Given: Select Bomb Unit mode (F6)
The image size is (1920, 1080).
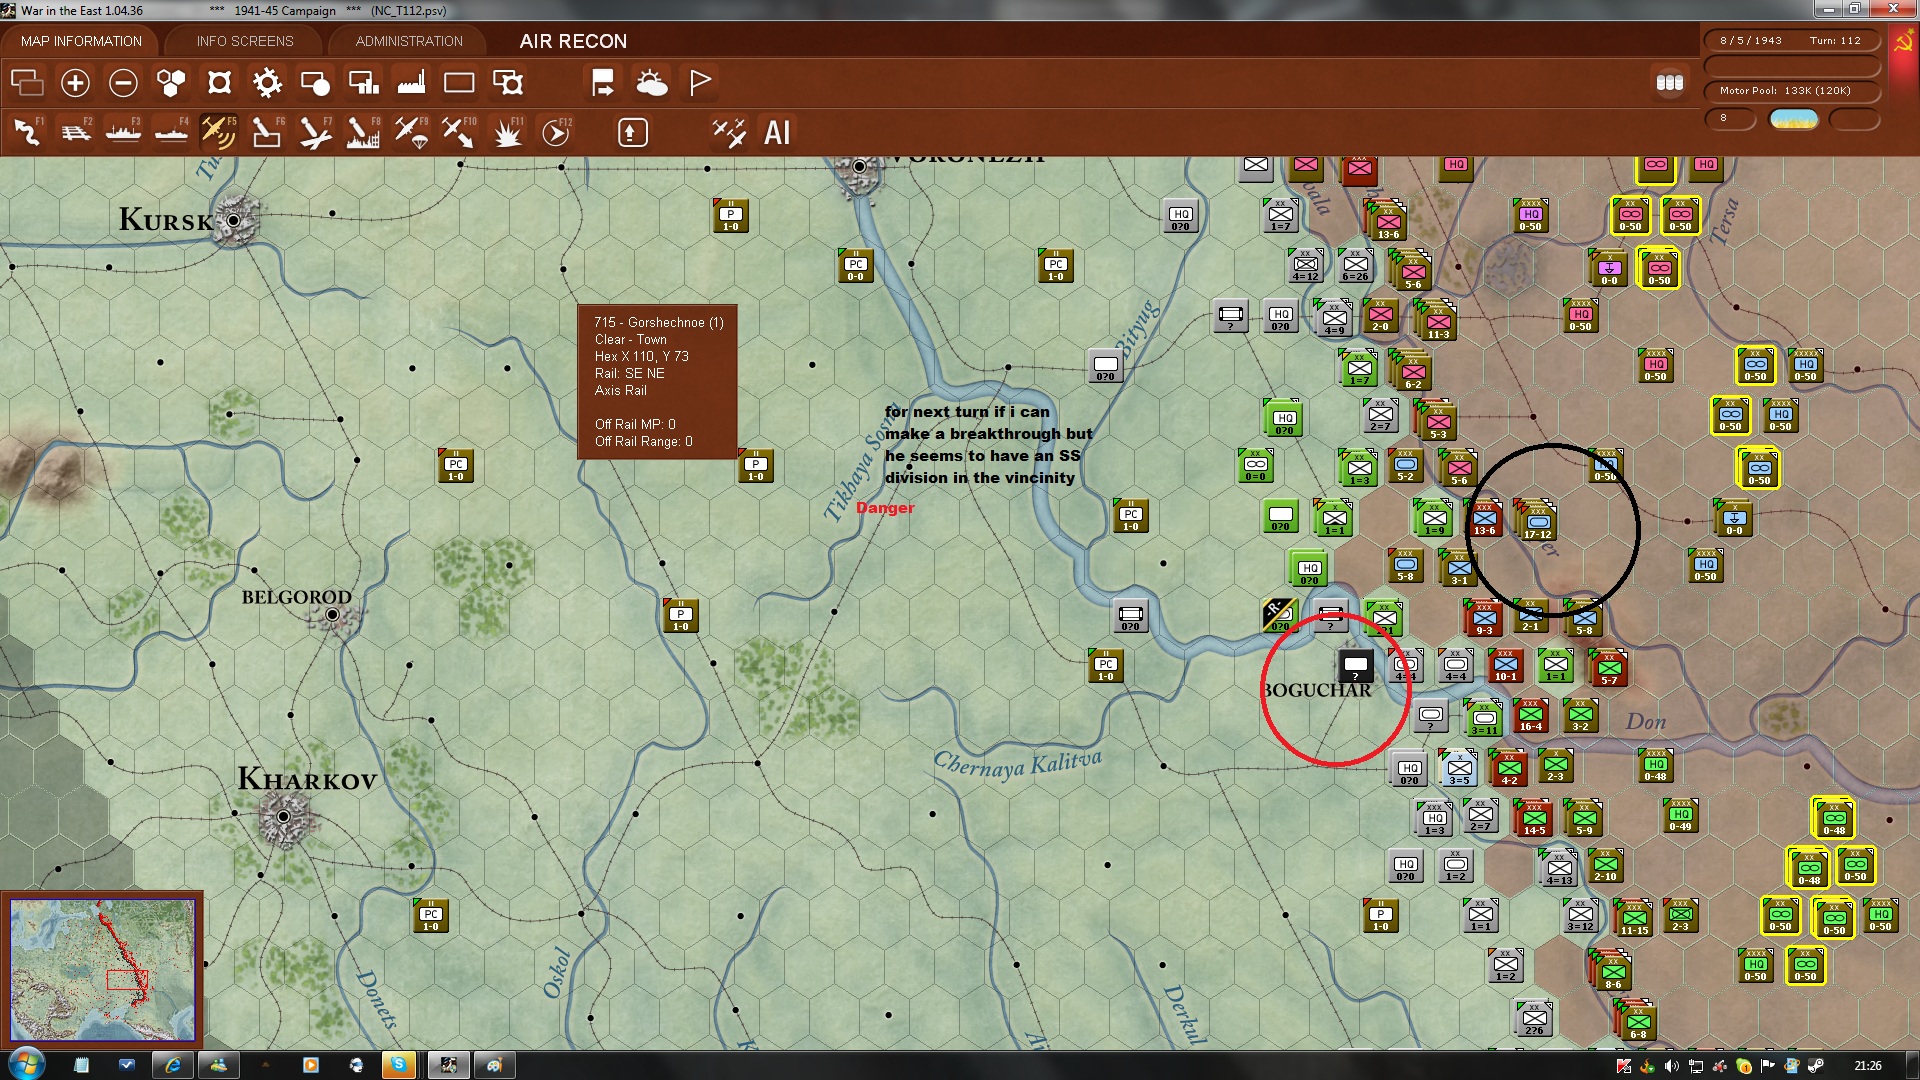Looking at the screenshot, I should (x=267, y=132).
